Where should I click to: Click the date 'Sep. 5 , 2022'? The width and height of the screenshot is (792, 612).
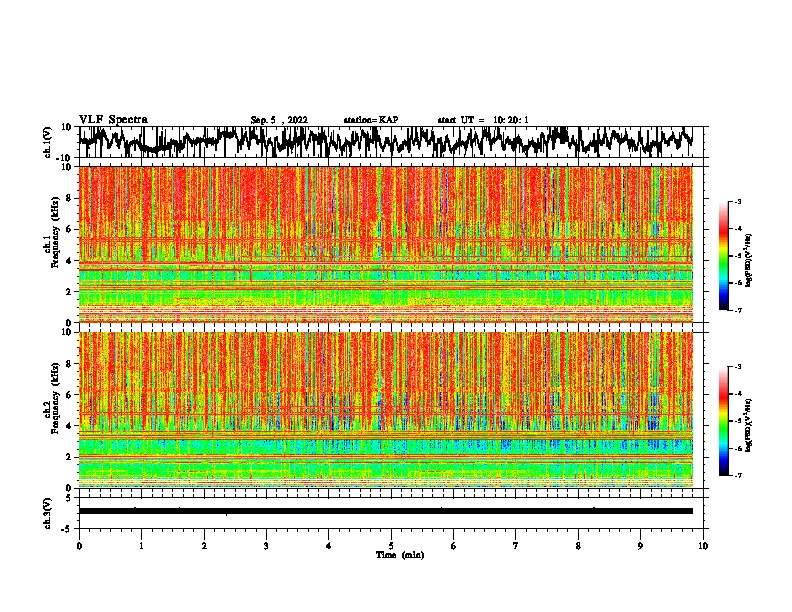click(x=279, y=120)
